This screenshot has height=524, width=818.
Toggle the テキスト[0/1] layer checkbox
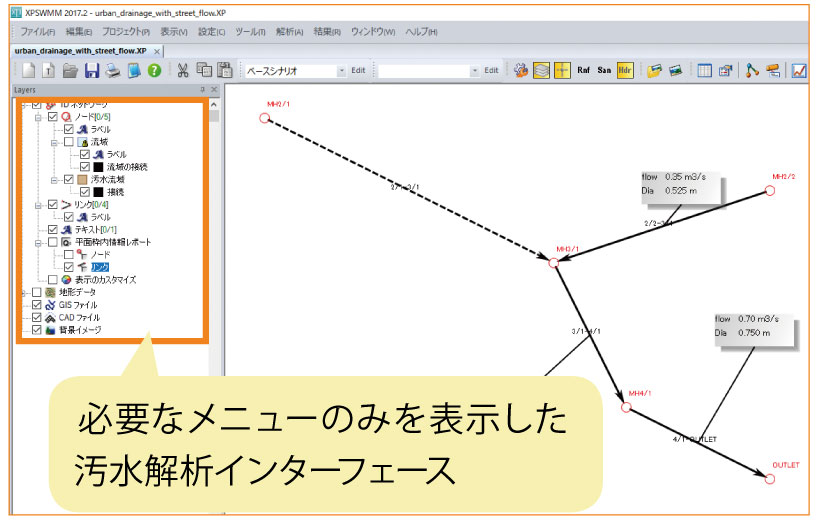pos(53,230)
